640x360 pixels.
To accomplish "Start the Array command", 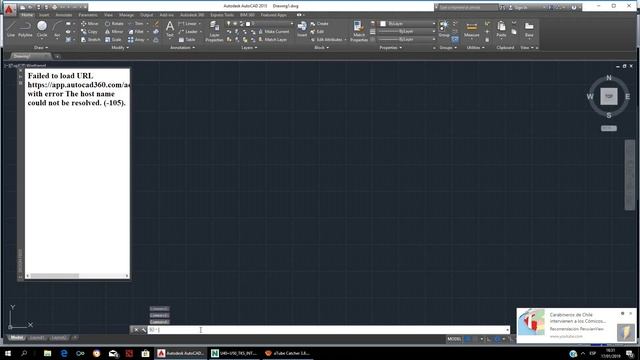I will pyautogui.click(x=136, y=40).
